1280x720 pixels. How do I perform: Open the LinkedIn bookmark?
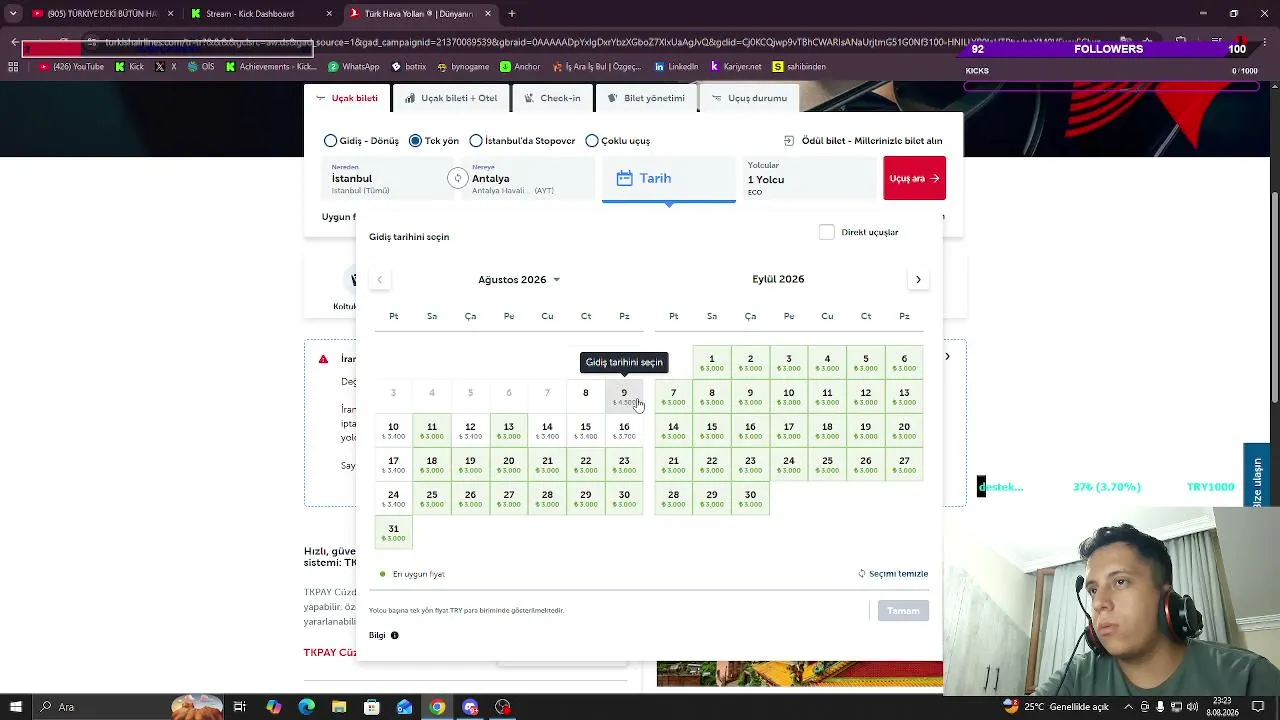point(676,67)
